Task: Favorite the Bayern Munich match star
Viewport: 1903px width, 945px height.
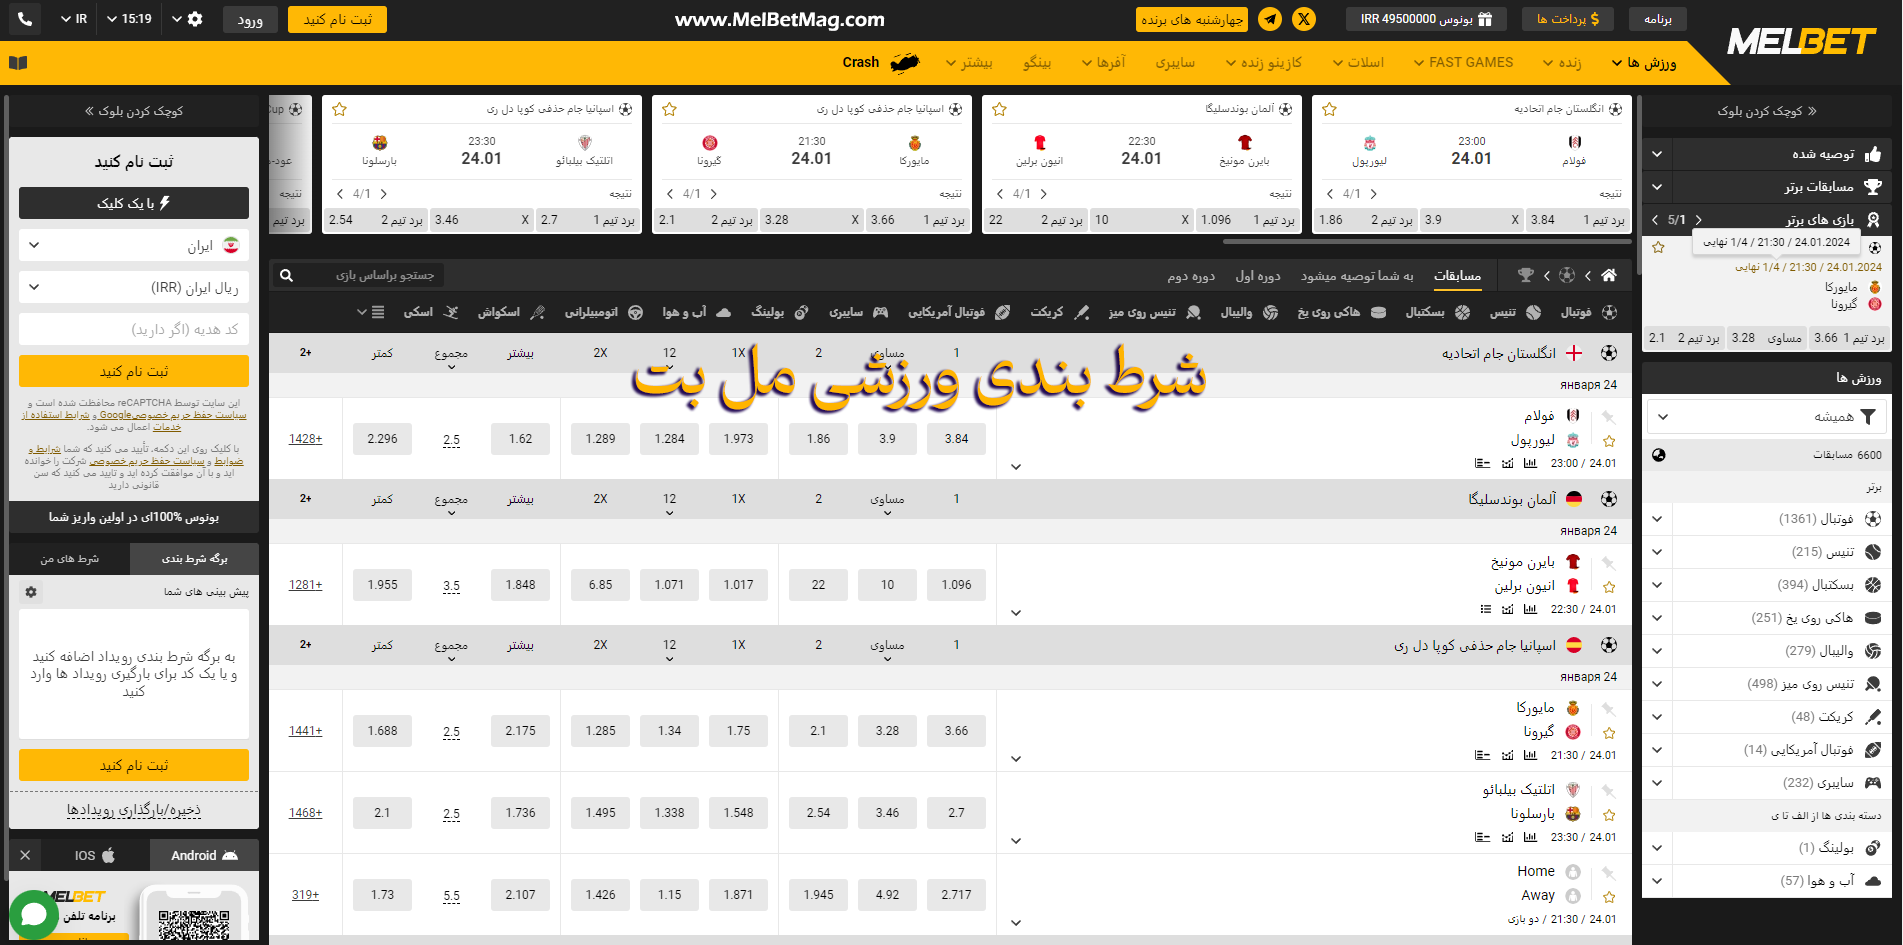Action: [1609, 587]
